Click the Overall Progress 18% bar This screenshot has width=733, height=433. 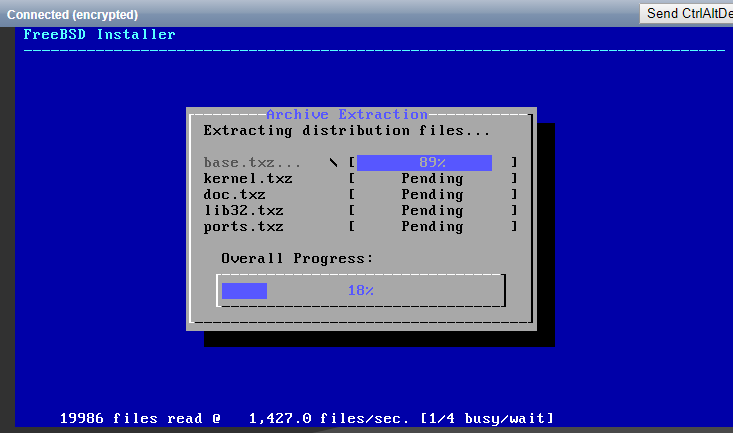(361, 290)
